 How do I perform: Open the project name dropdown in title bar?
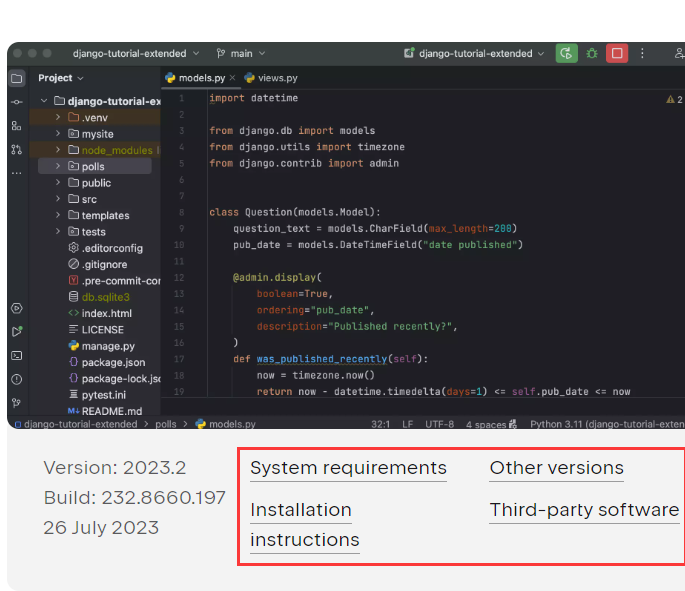point(136,53)
